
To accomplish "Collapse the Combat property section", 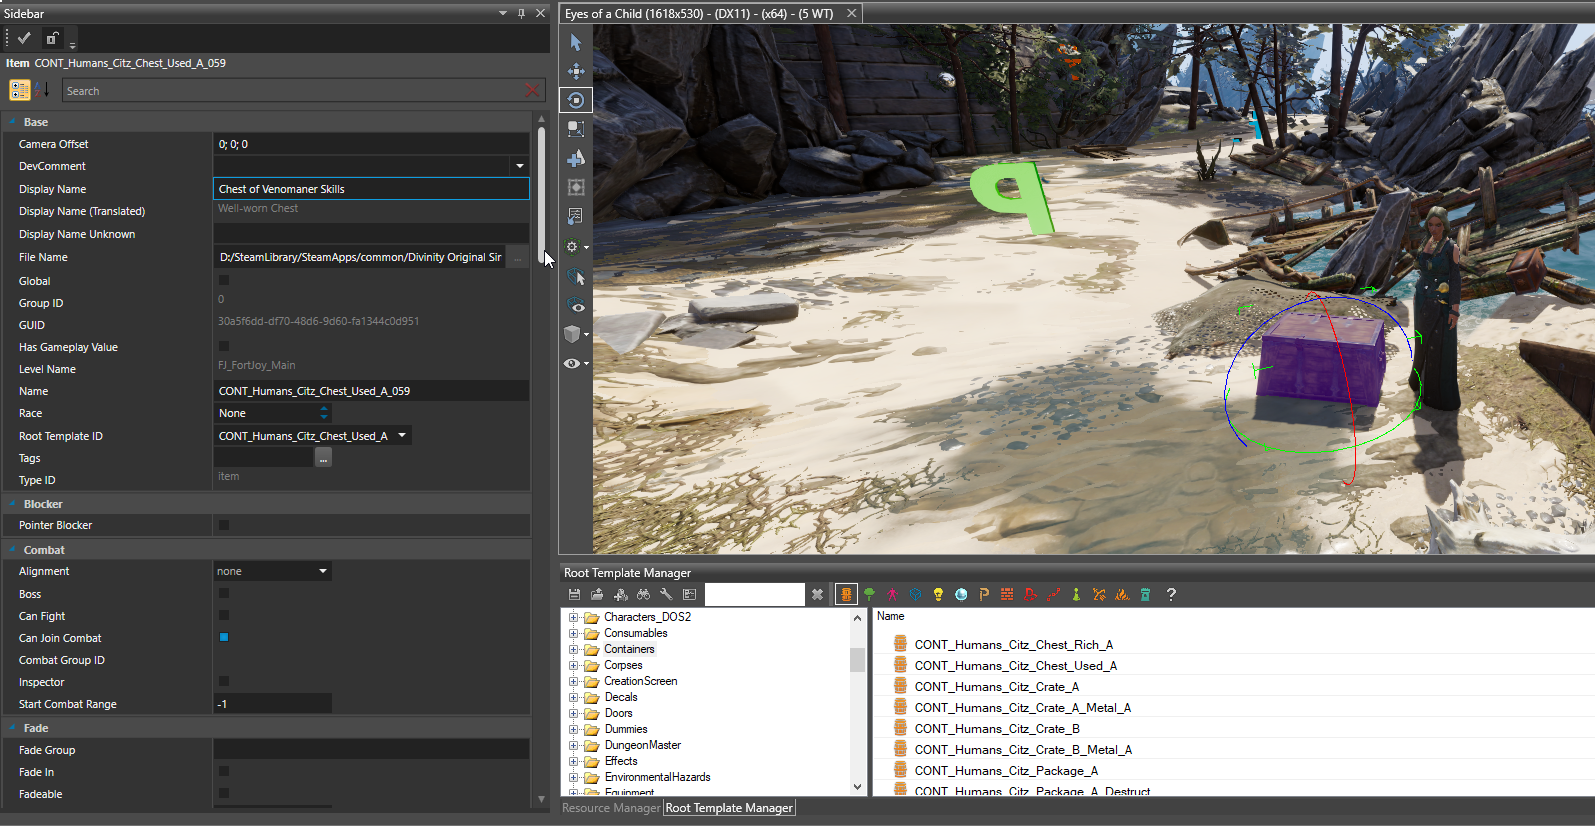I will (x=13, y=550).
